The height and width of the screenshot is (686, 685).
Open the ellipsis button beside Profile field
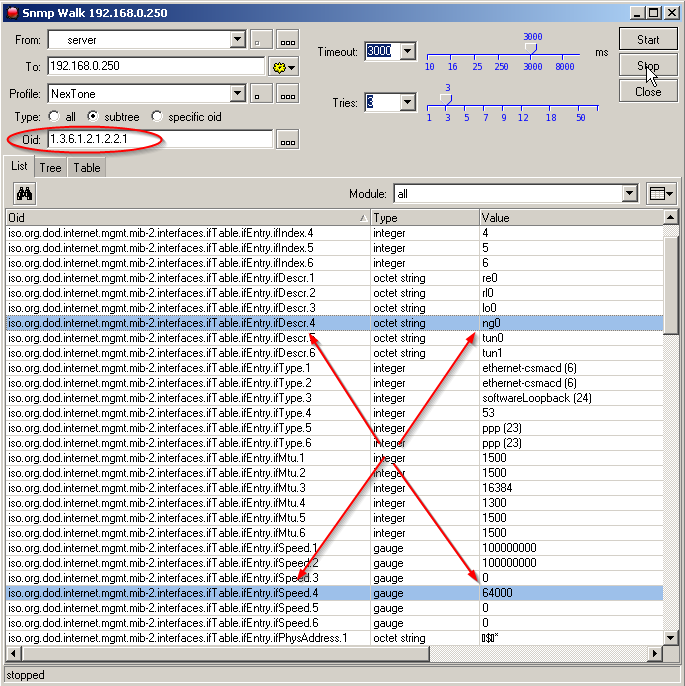pyautogui.click(x=288, y=94)
